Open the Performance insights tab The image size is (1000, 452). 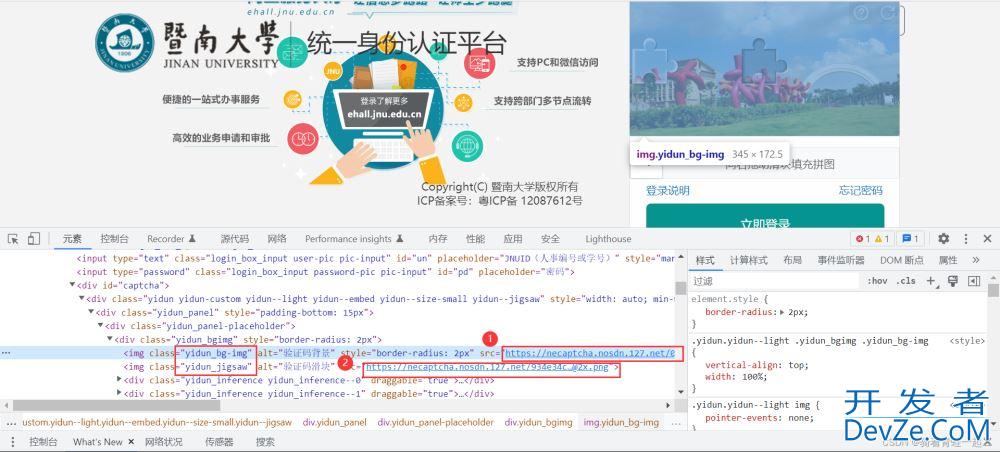pyautogui.click(x=354, y=238)
